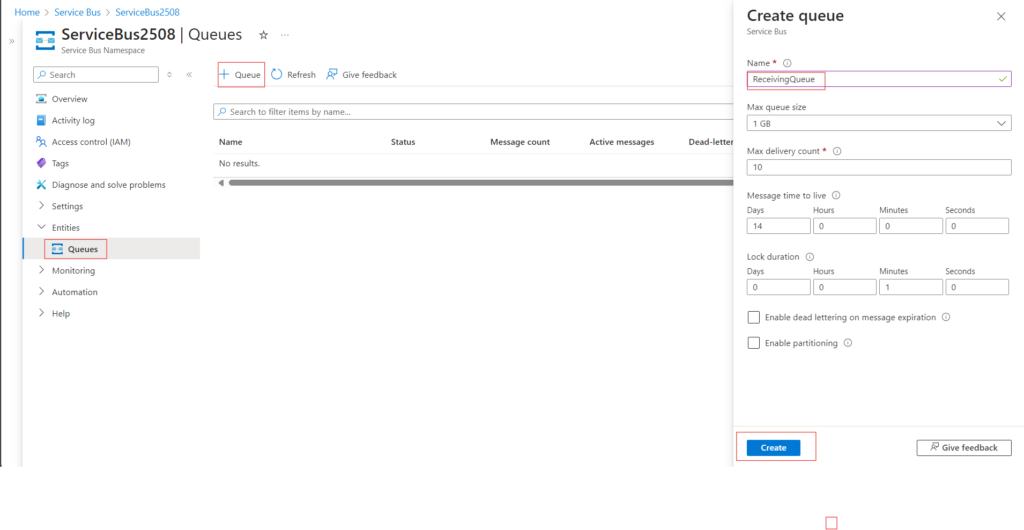Image resolution: width=1024 pixels, height=530 pixels.
Task: Click Lock duration Hours field
Action: pos(844,287)
